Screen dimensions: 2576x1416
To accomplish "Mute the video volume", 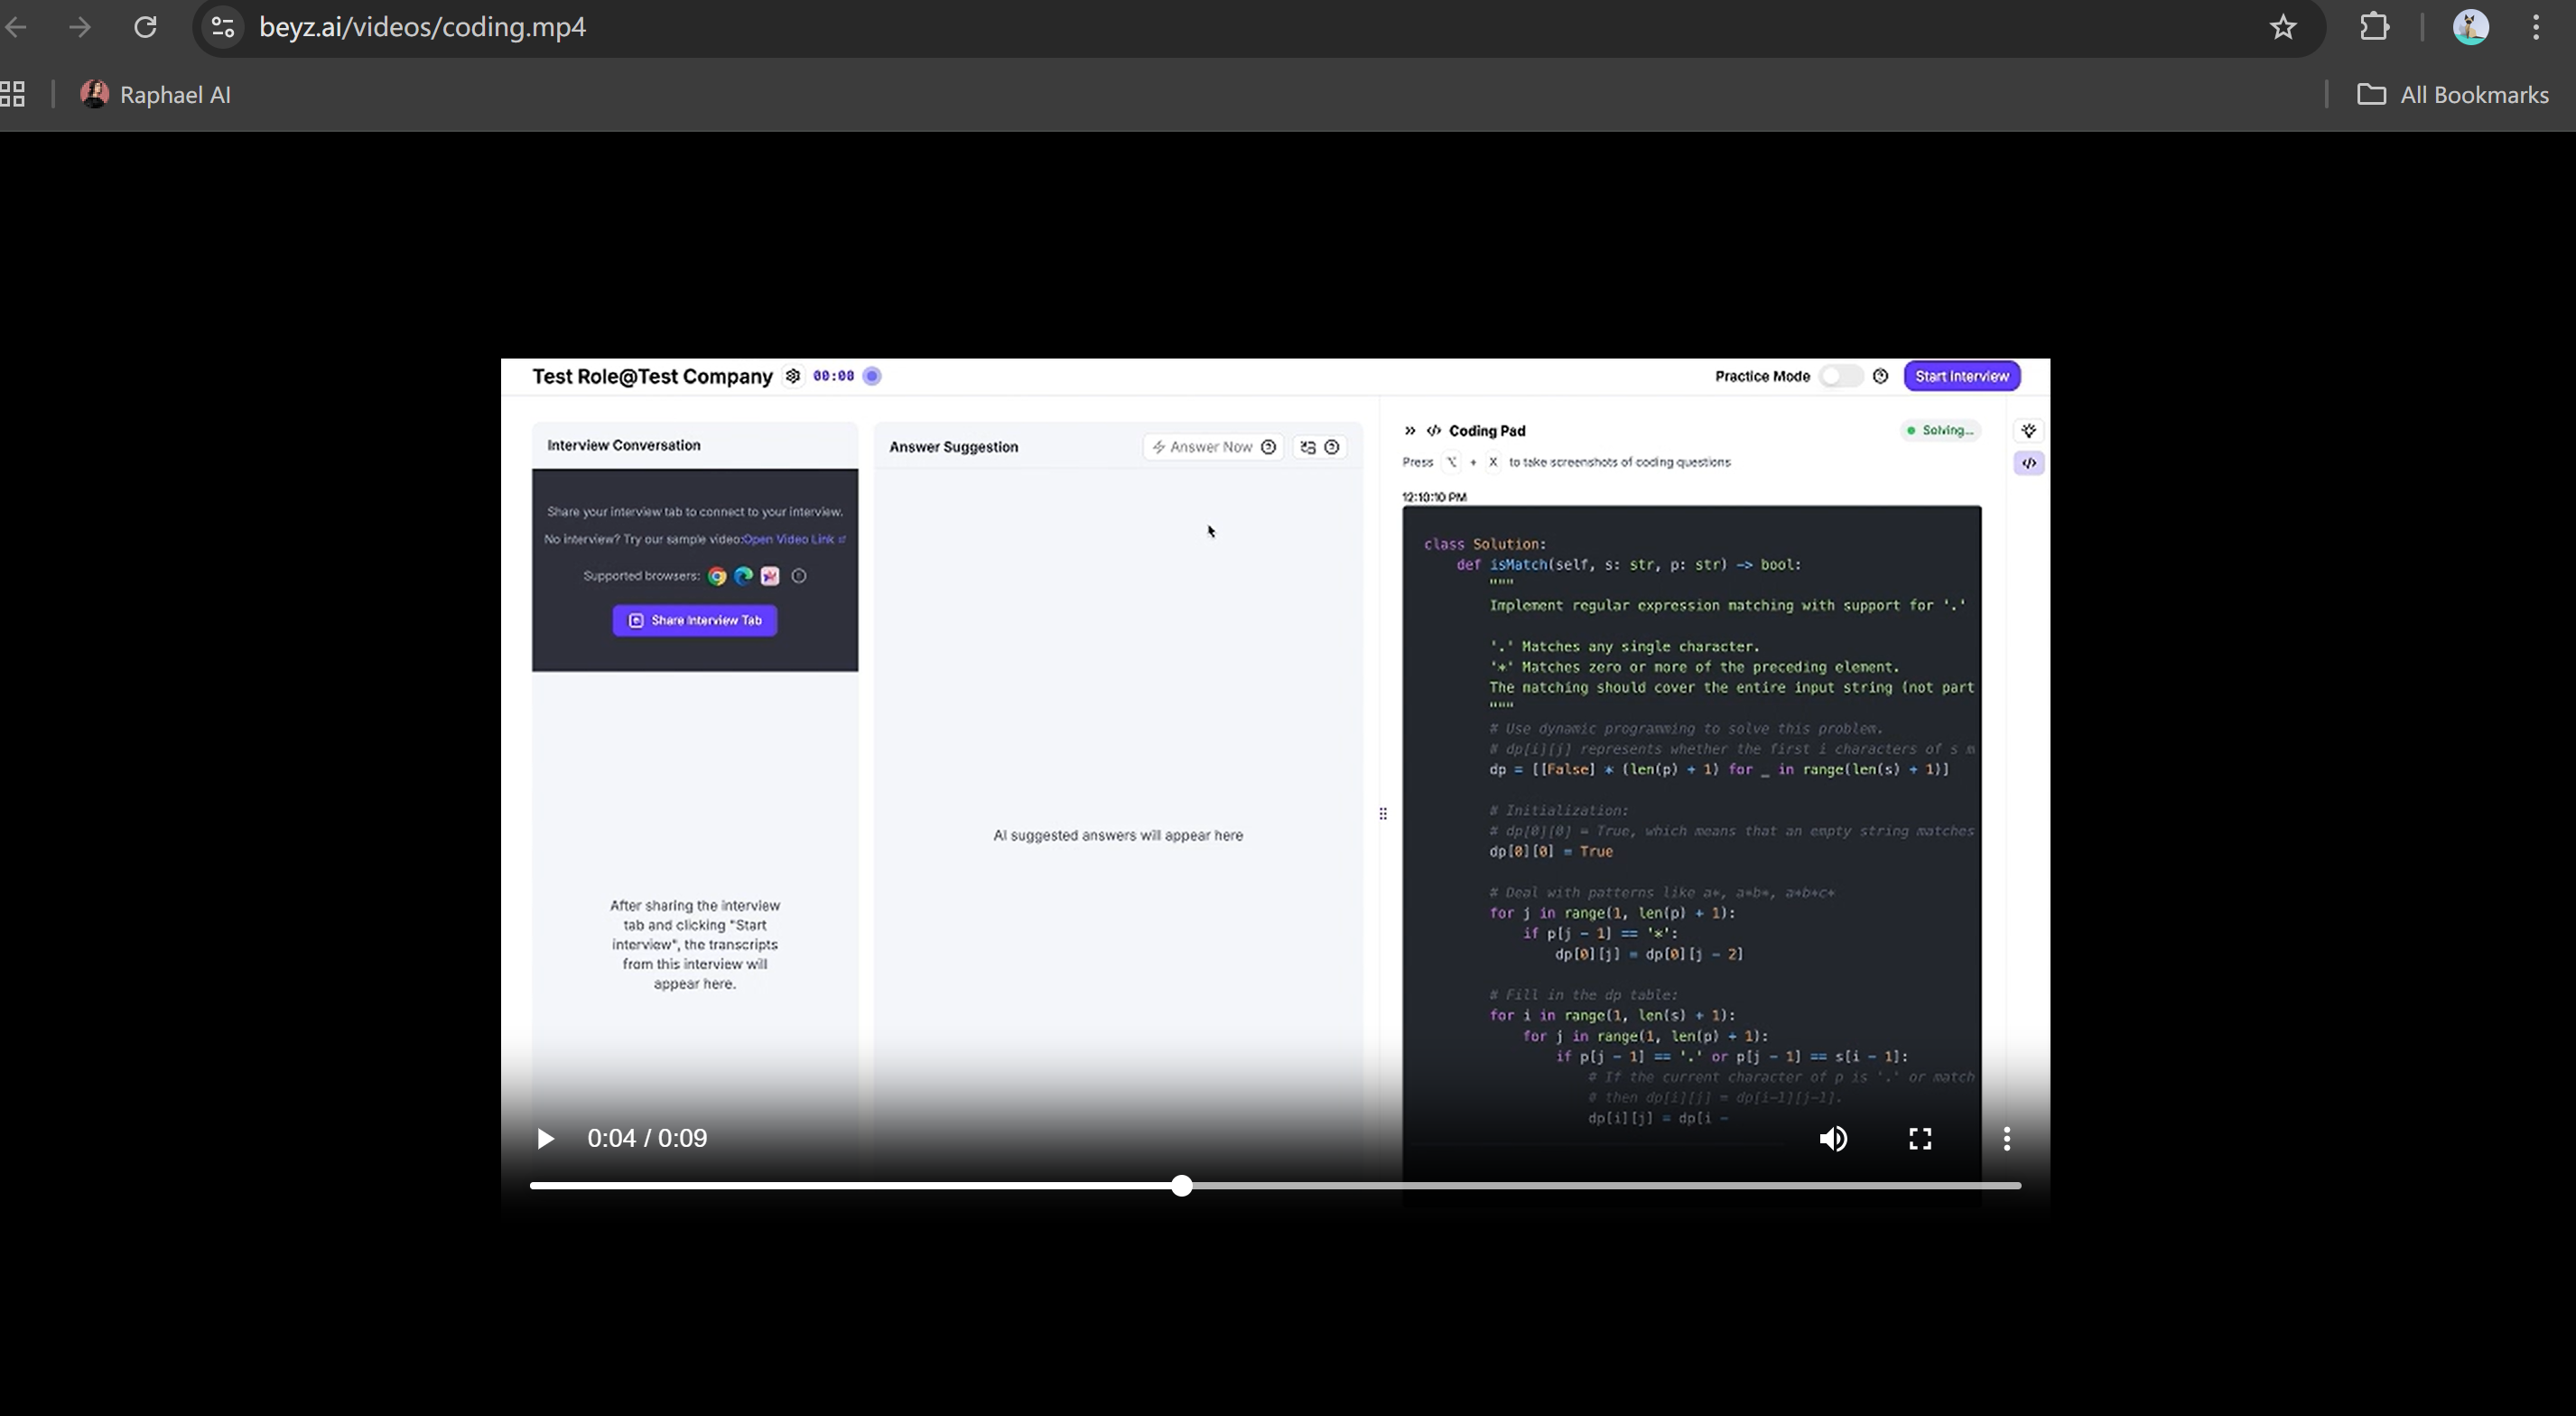I will click(x=1833, y=1139).
